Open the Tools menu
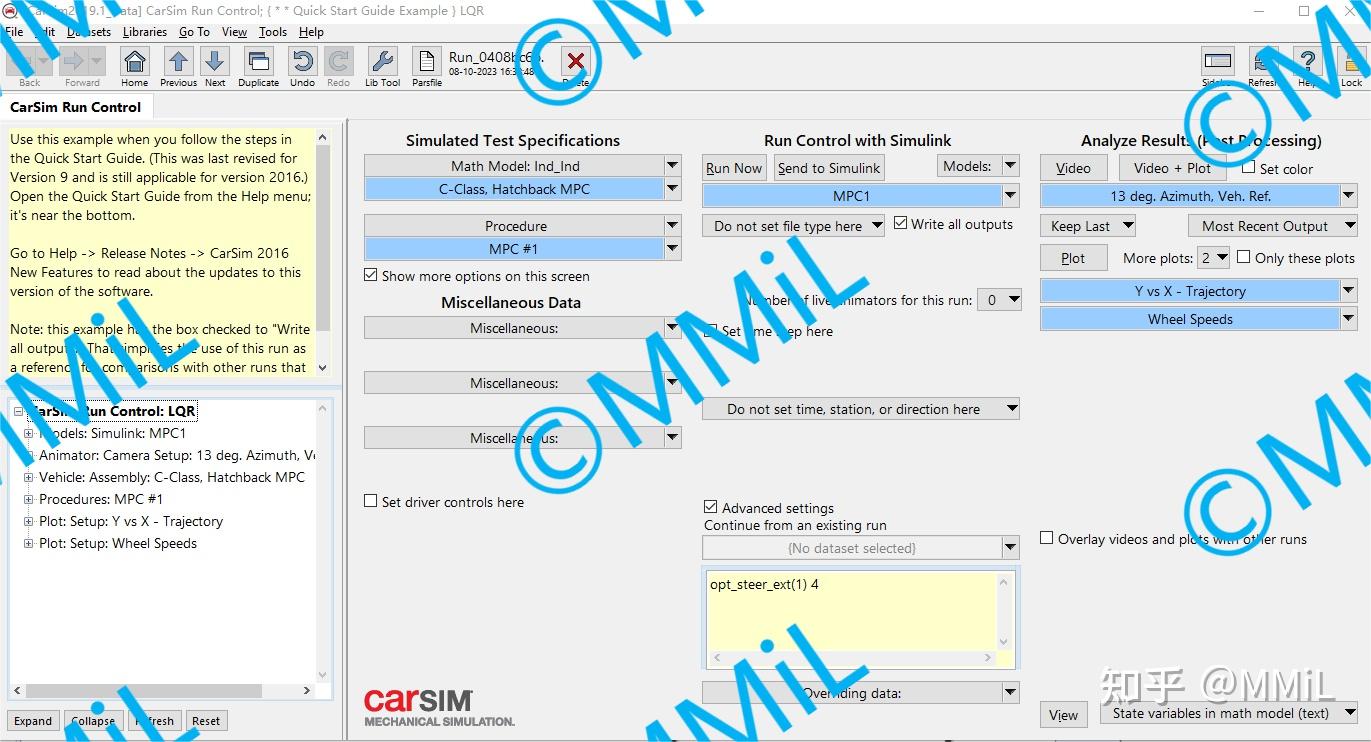This screenshot has width=1371, height=742. 272,31
